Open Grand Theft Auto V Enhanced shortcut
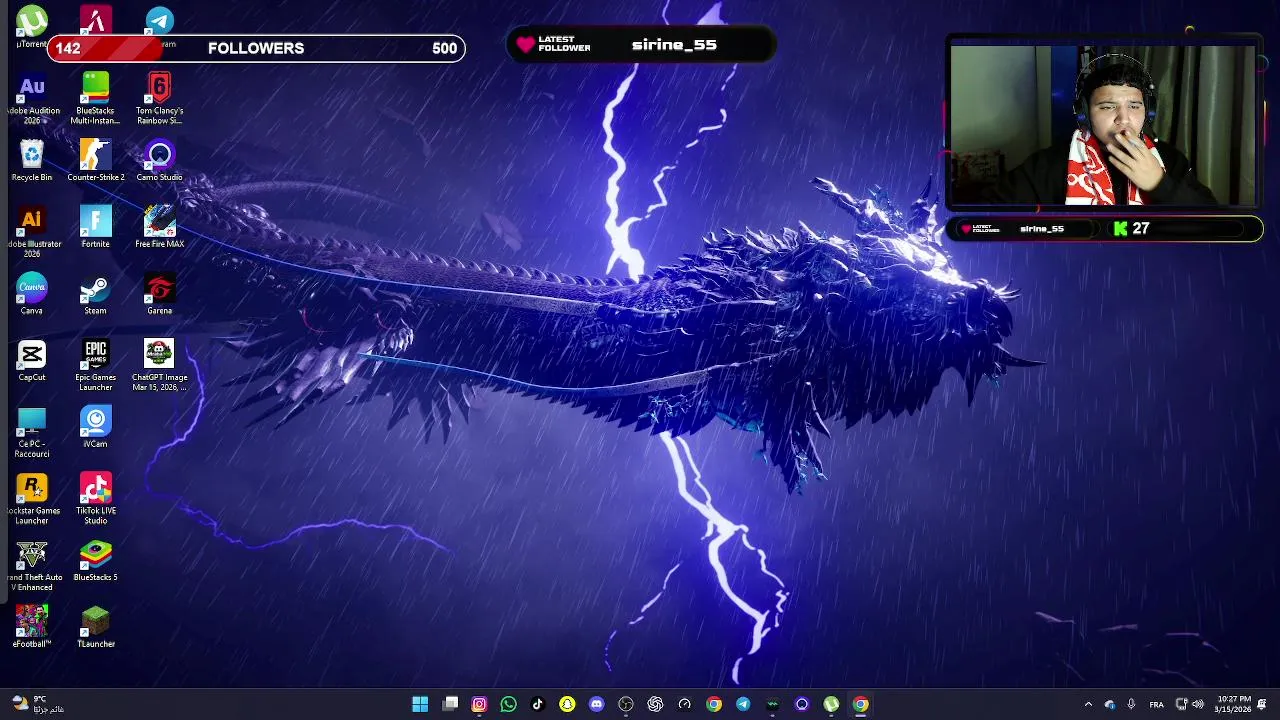This screenshot has width=1280, height=720. pos(32,567)
